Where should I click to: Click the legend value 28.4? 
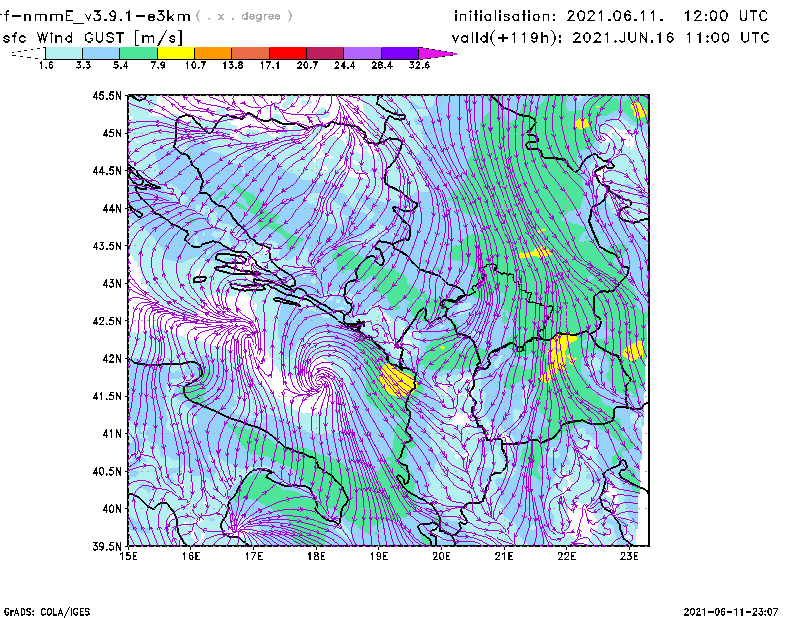coord(382,65)
